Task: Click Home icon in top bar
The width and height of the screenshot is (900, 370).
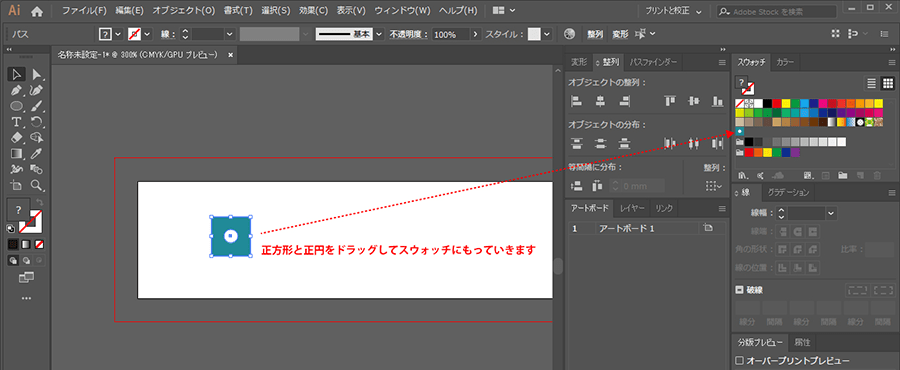Action: click(x=37, y=11)
